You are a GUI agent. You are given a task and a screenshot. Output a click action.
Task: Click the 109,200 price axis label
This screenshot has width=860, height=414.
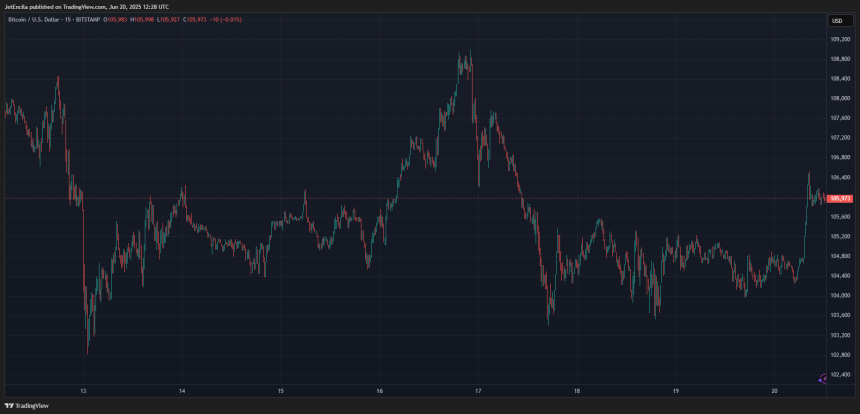[x=838, y=39]
